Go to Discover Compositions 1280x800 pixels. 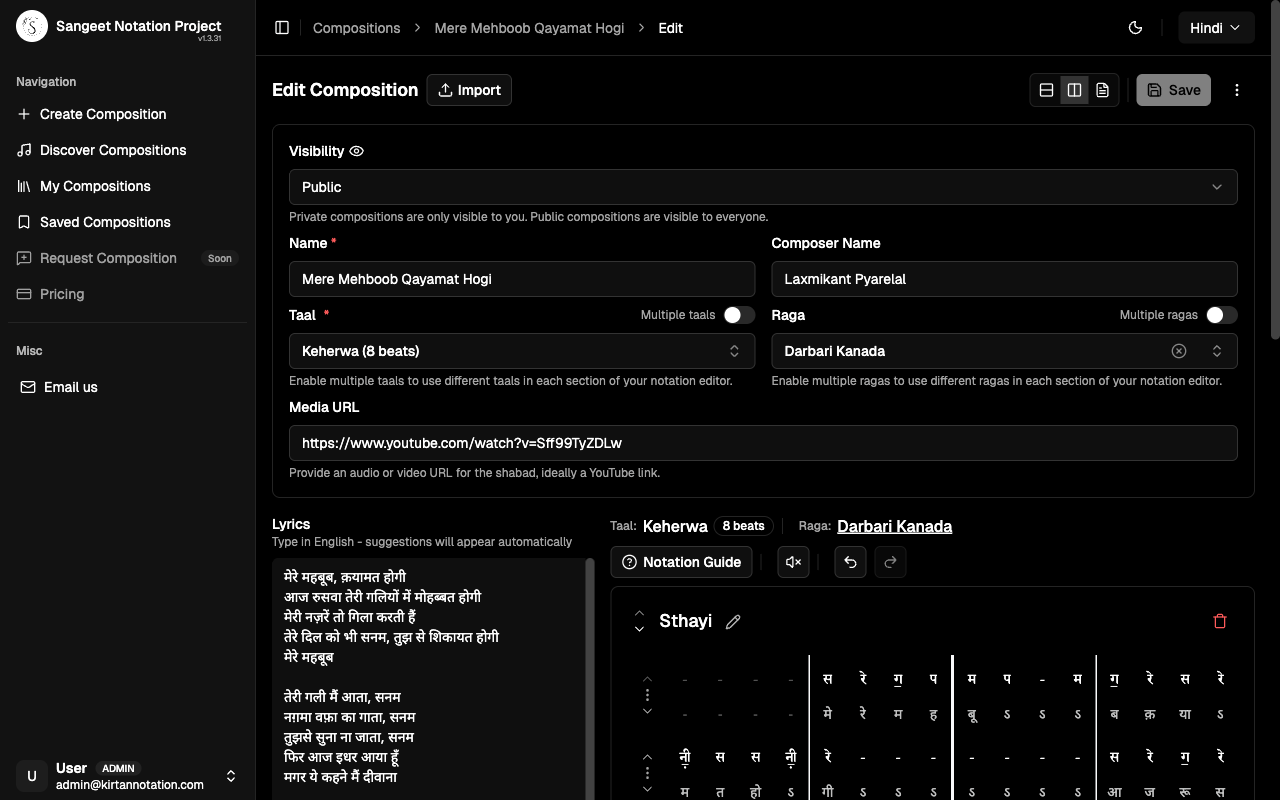pos(113,150)
